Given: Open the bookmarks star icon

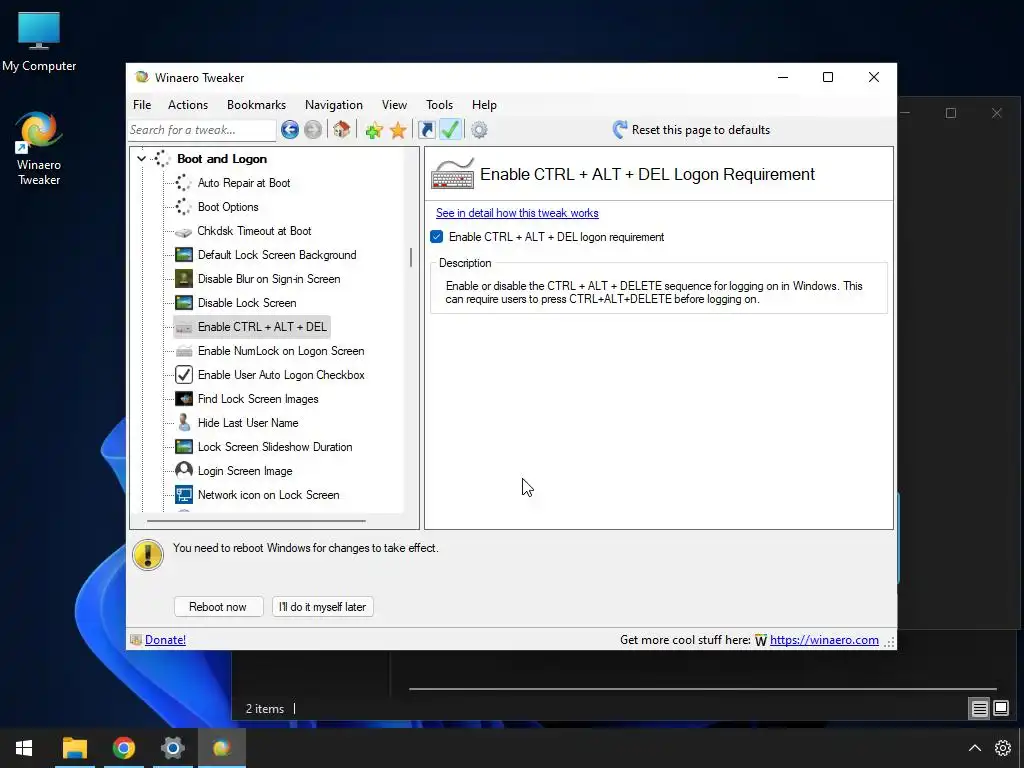Looking at the screenshot, I should (x=398, y=130).
